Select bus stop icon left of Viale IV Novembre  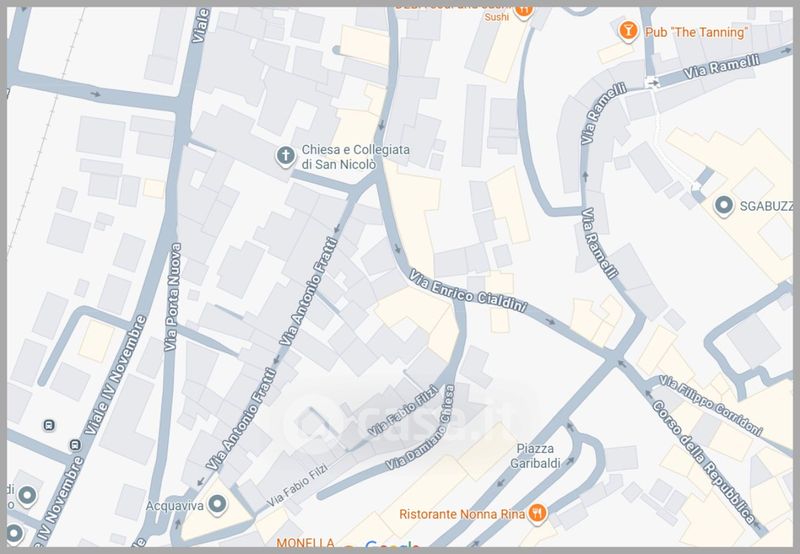(x=50, y=425)
